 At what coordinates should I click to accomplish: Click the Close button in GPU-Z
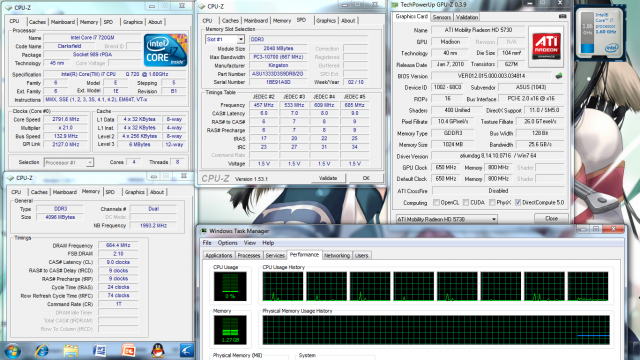tap(551, 219)
